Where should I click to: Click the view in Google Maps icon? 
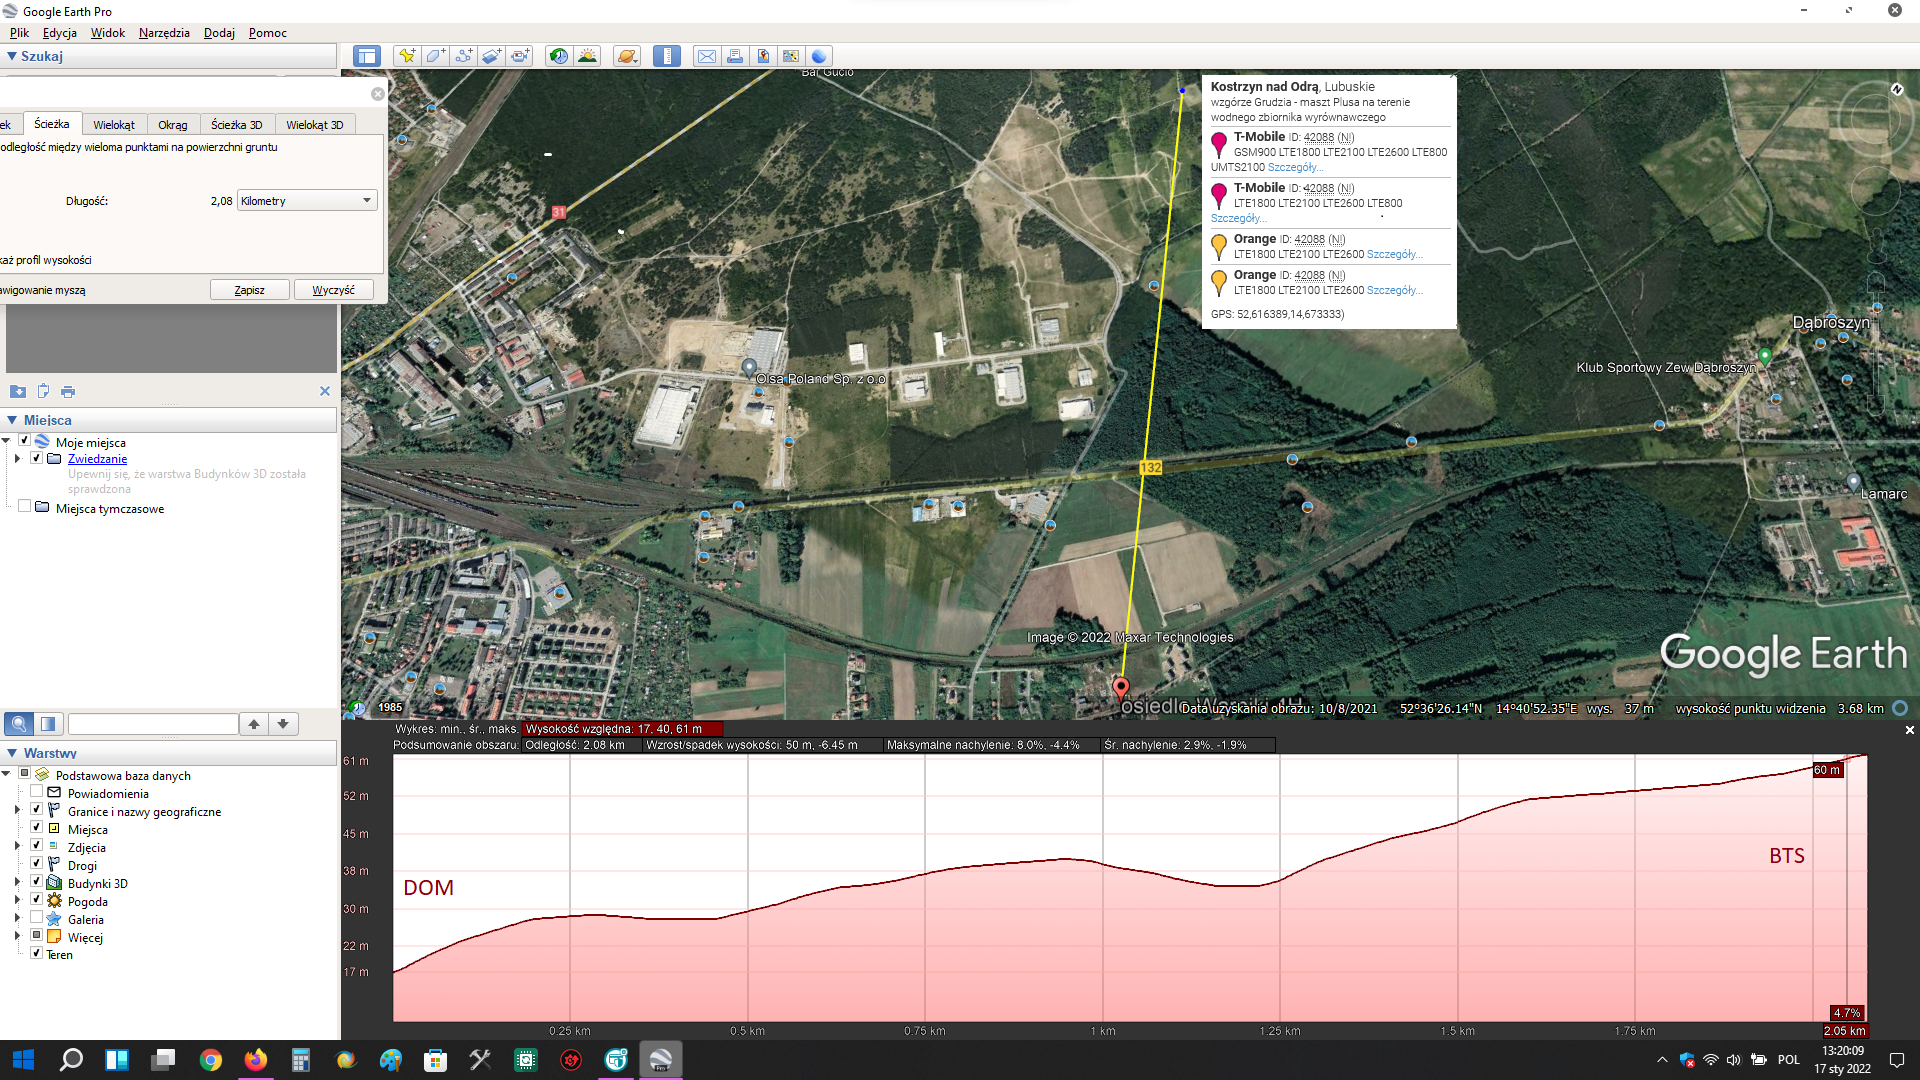click(791, 56)
